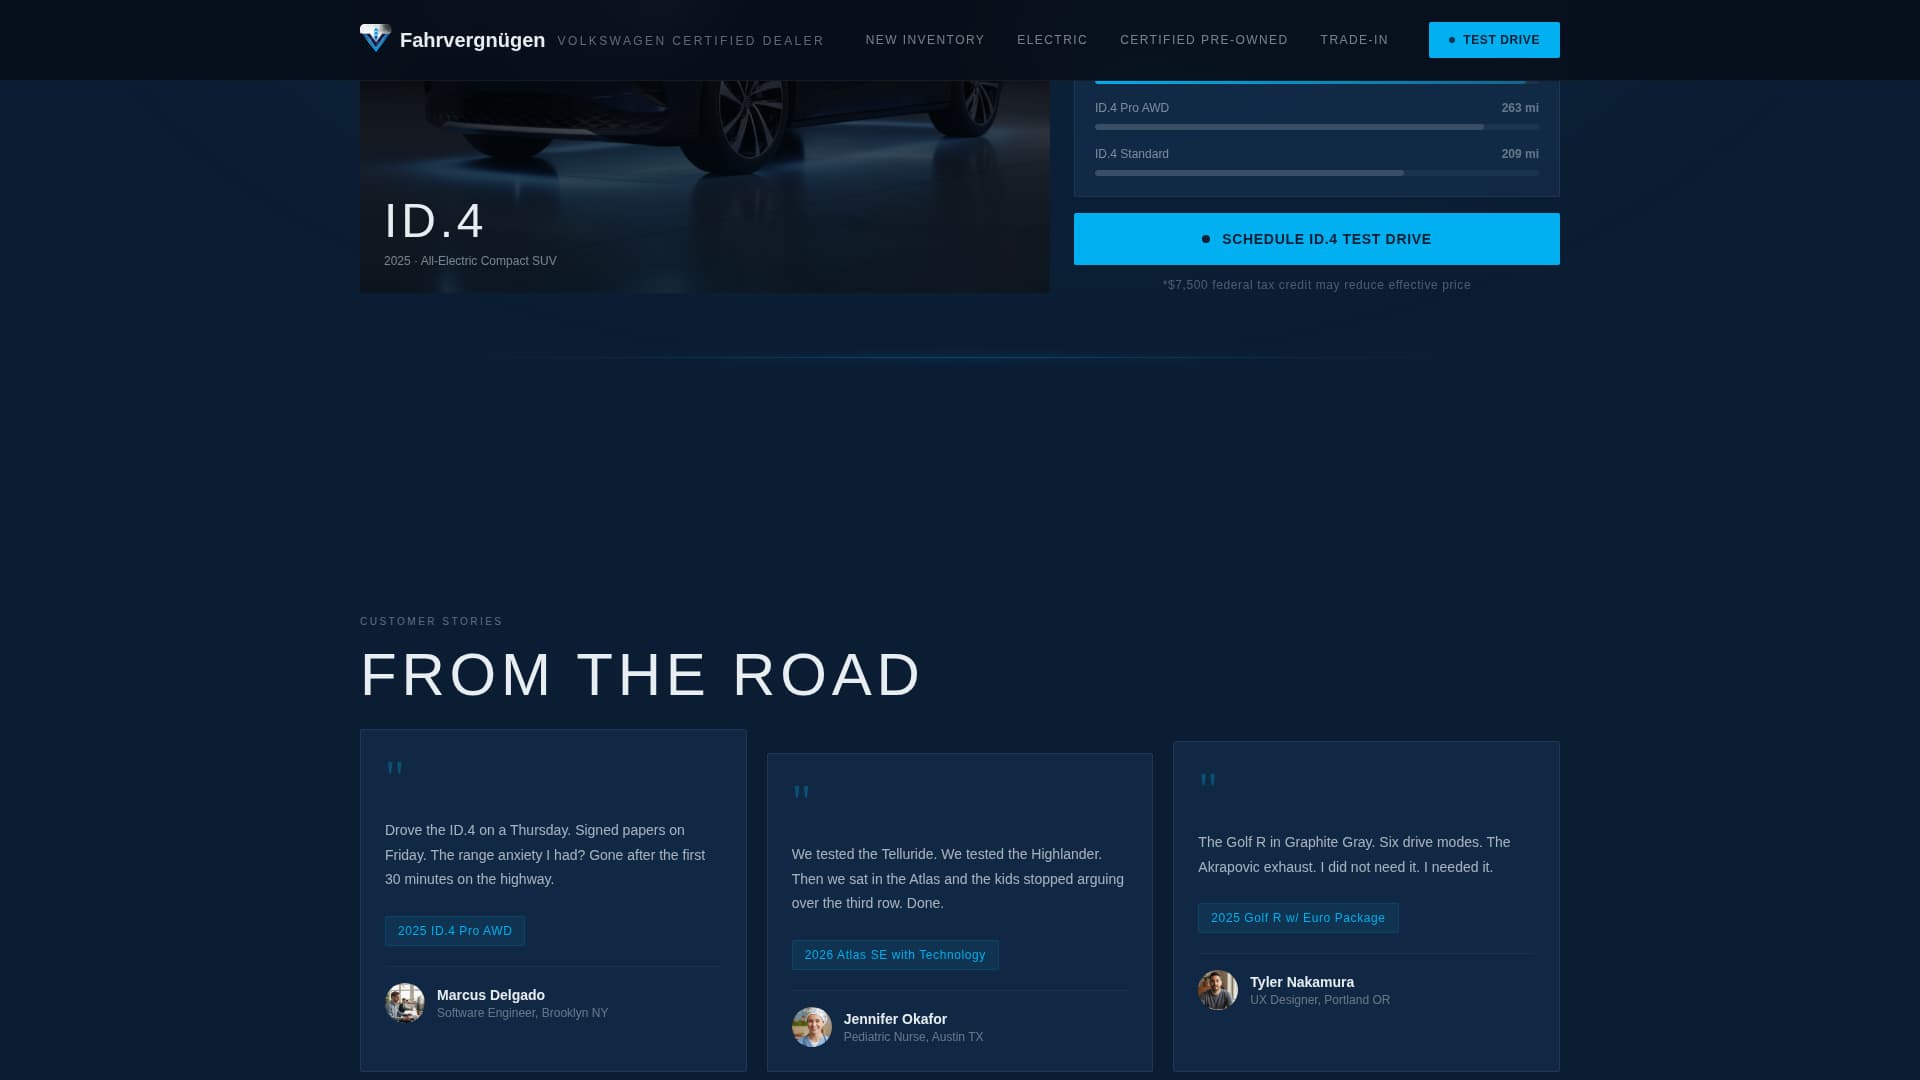Open the Fahrvergnügen brand name link
This screenshot has height=1080, width=1920.
[x=472, y=40]
